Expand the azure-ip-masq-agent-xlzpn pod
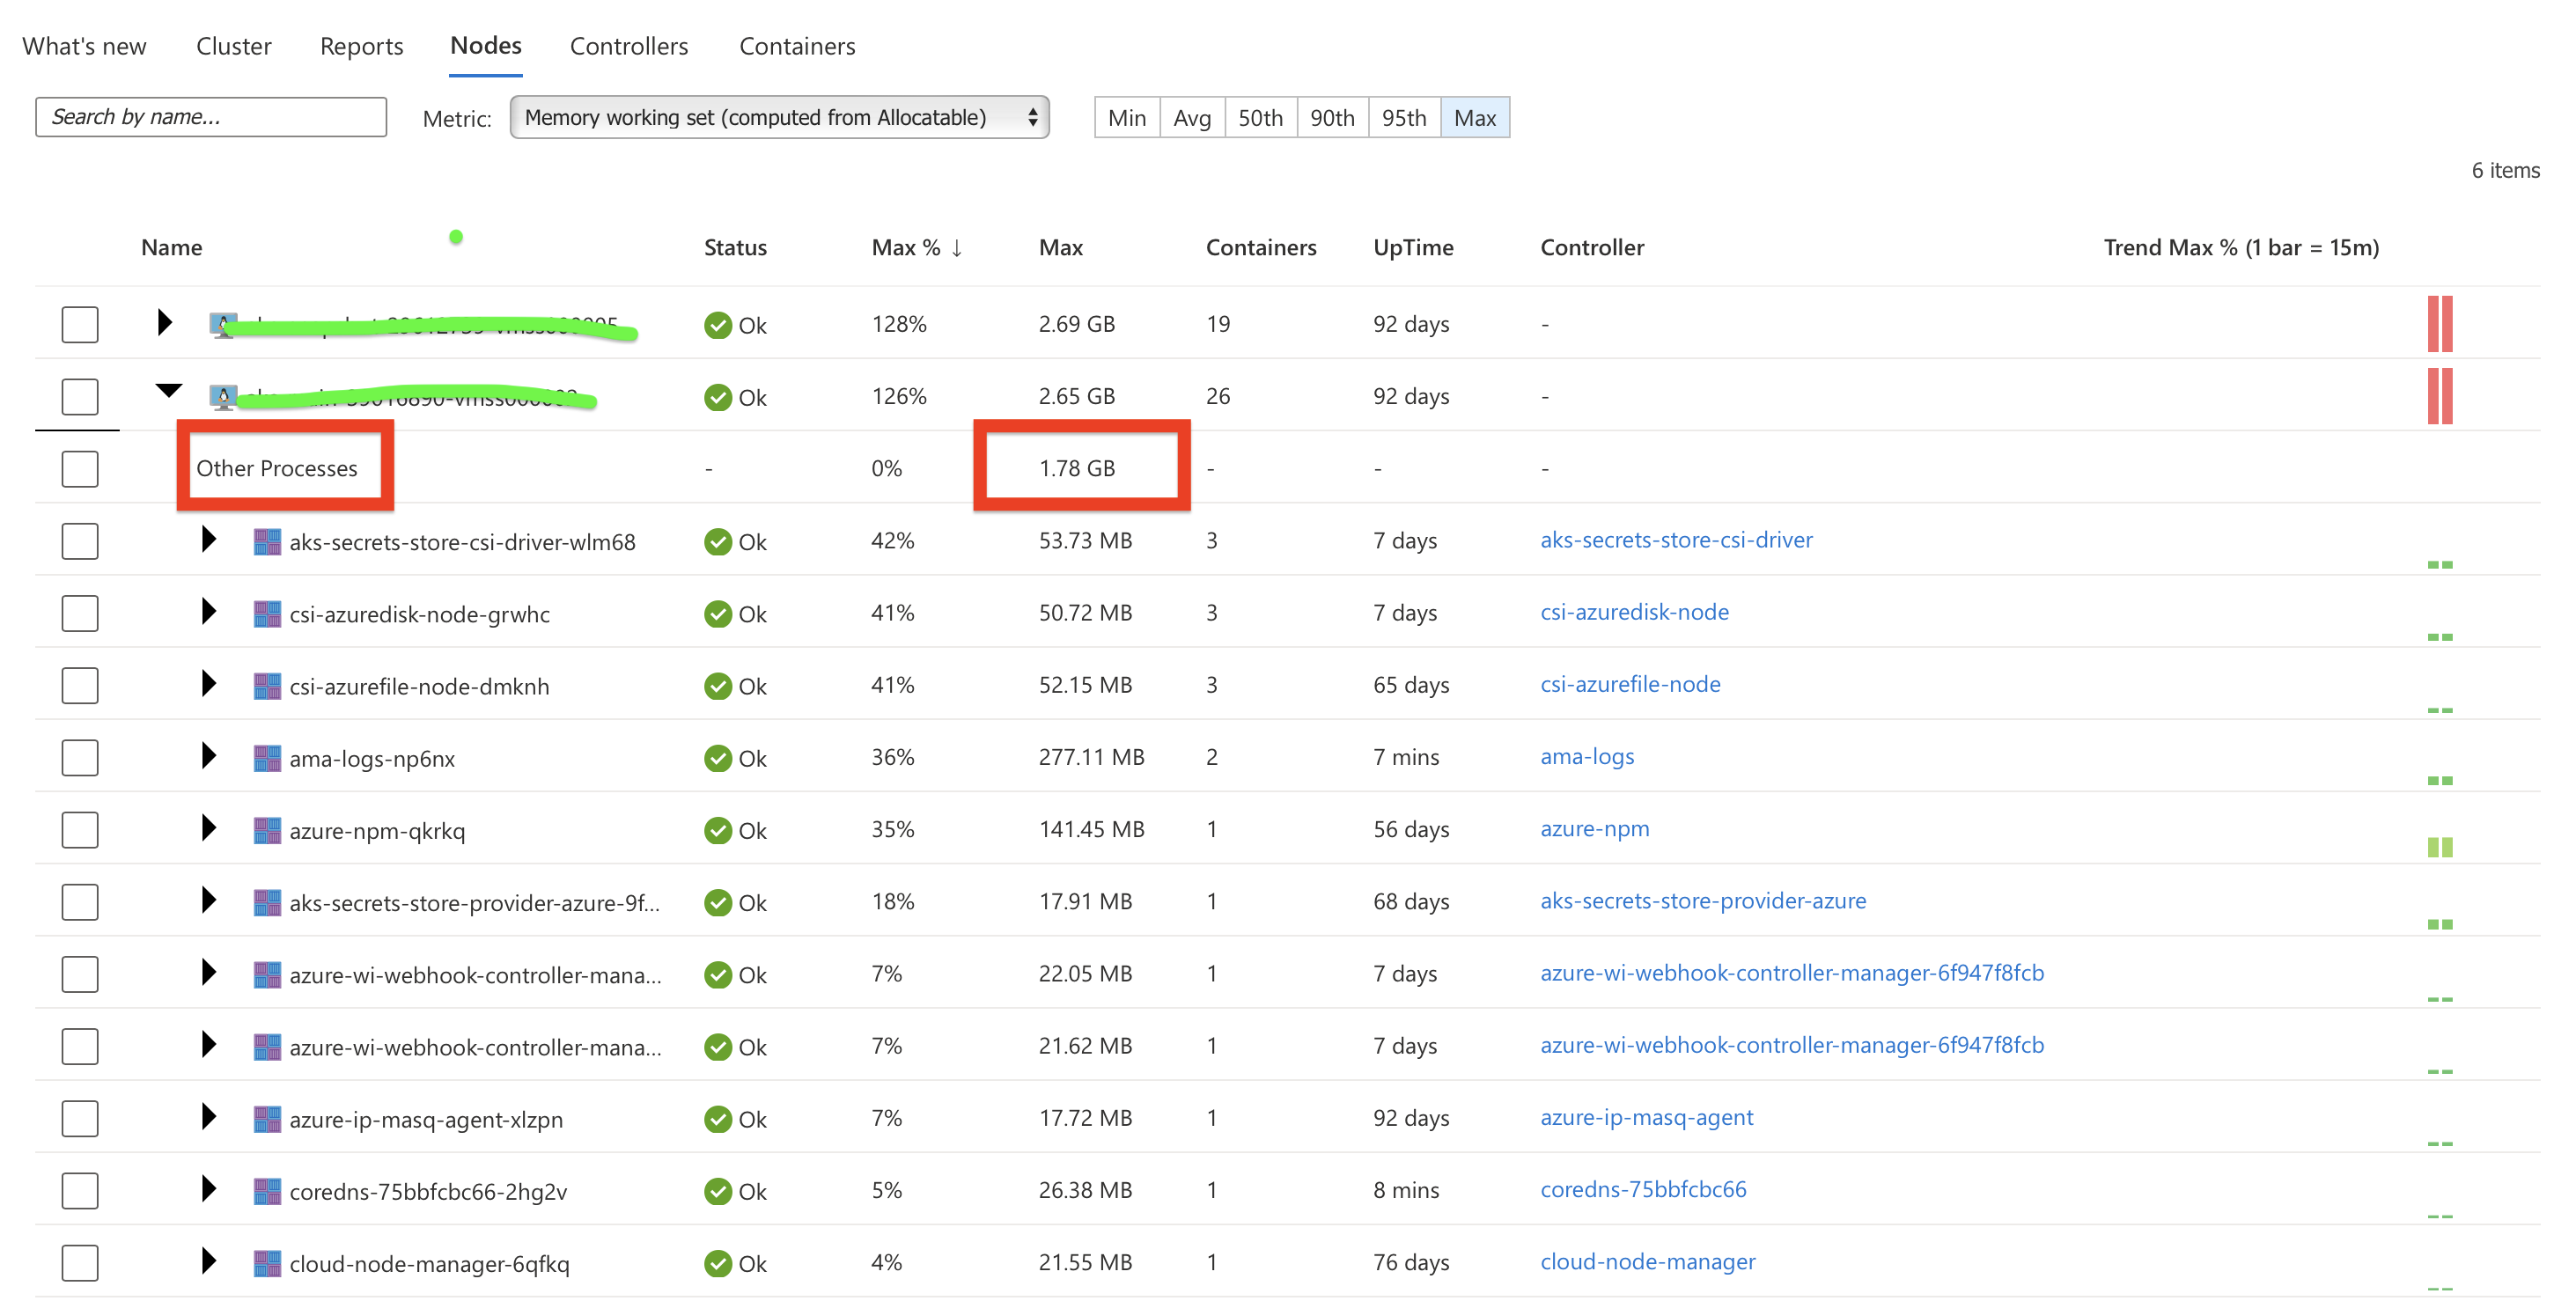2576x1301 pixels. [208, 1116]
